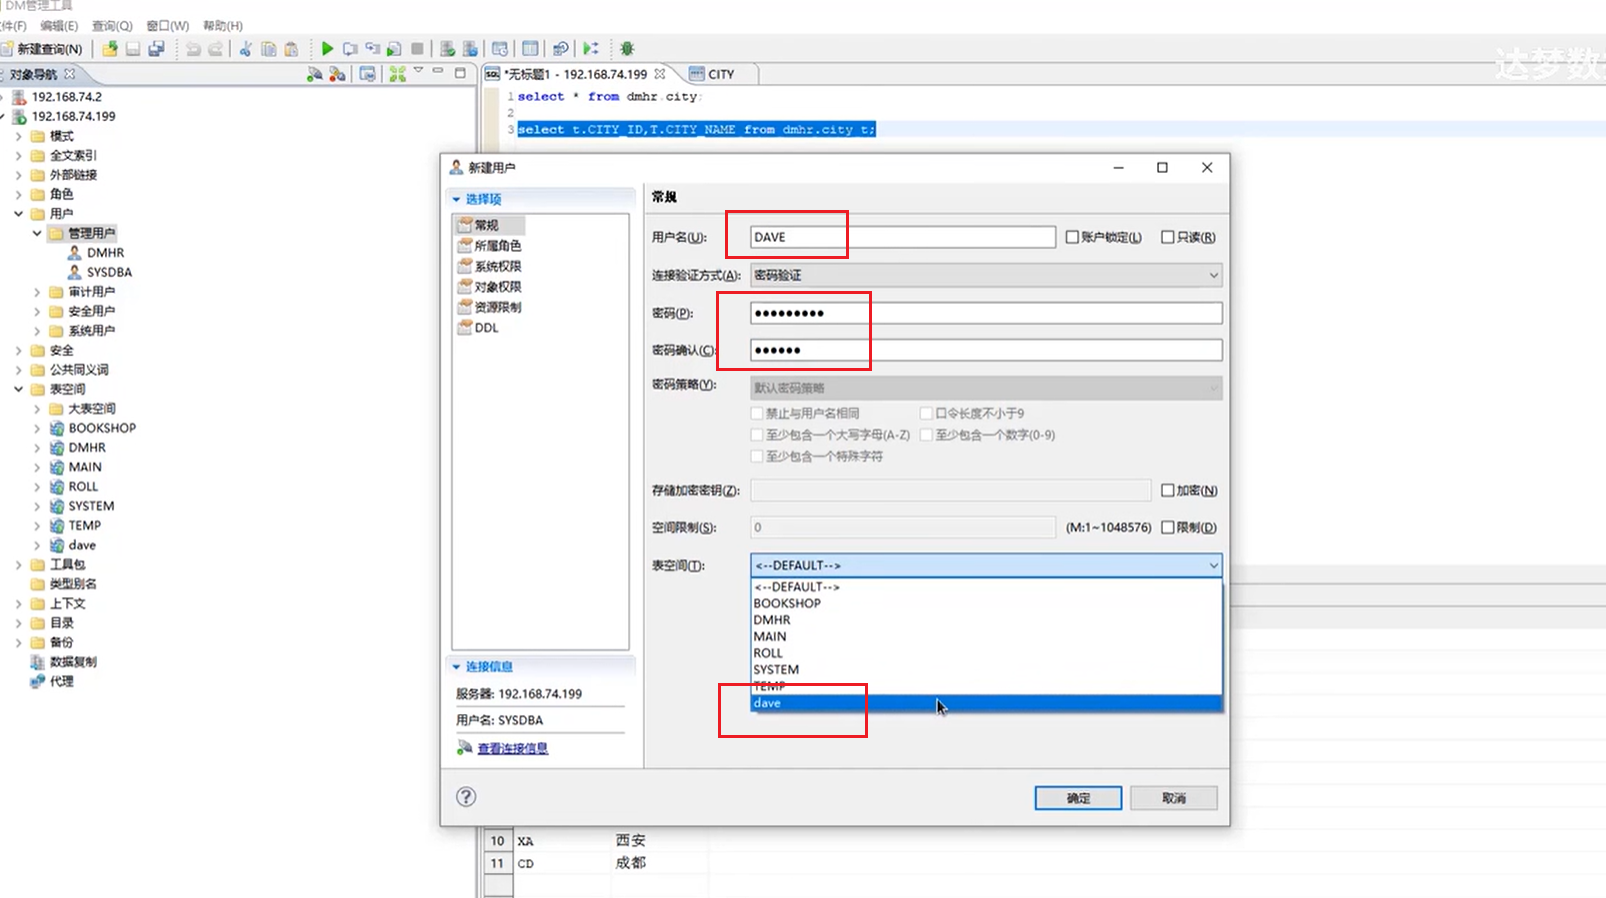Open the 查询(Q) menu
The height and width of the screenshot is (898, 1606).
(x=112, y=25)
